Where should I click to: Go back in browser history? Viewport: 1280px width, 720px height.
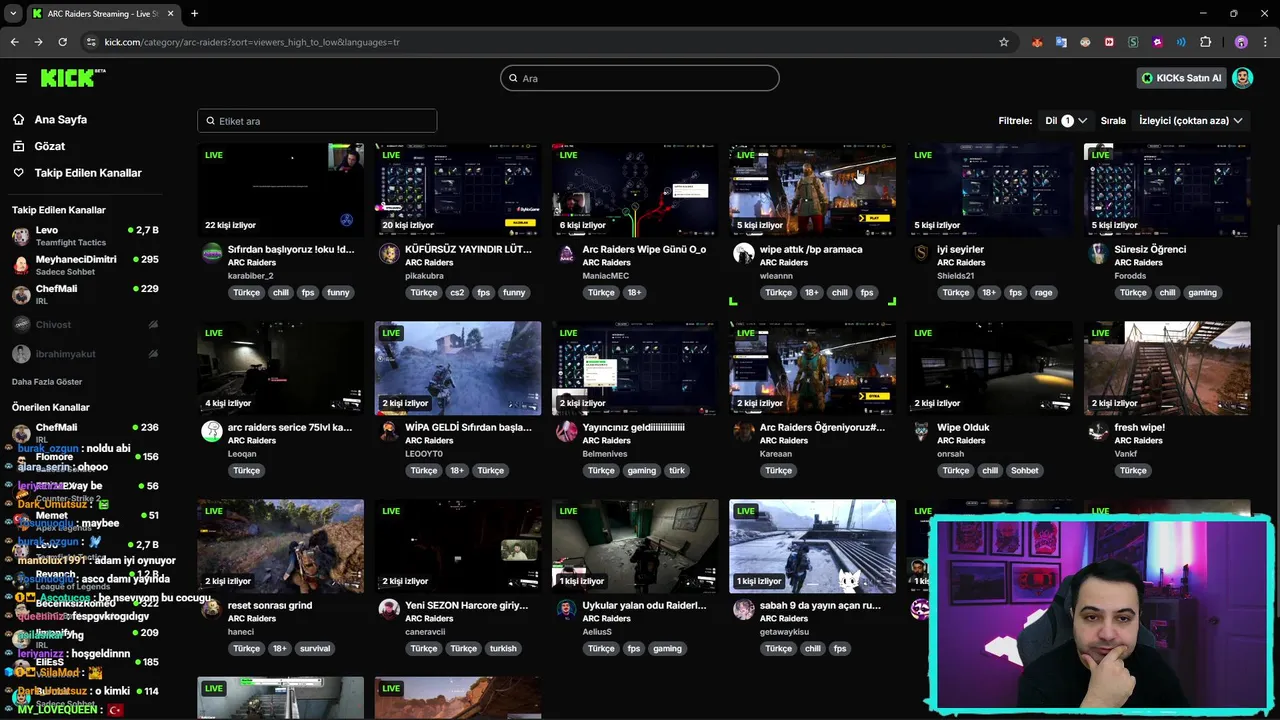point(14,42)
